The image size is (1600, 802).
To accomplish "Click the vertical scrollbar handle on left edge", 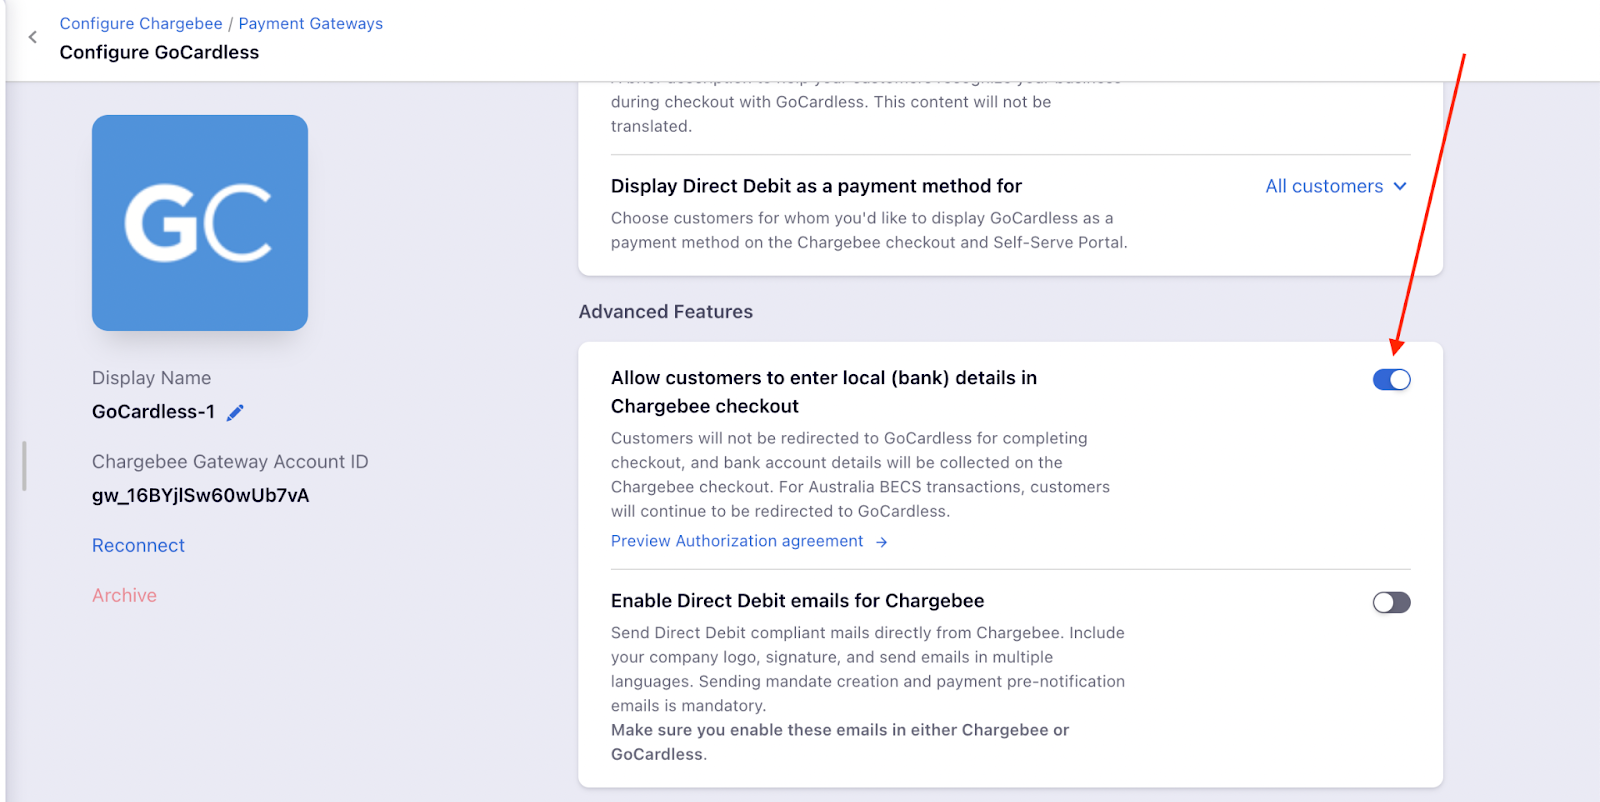I will coord(24,466).
